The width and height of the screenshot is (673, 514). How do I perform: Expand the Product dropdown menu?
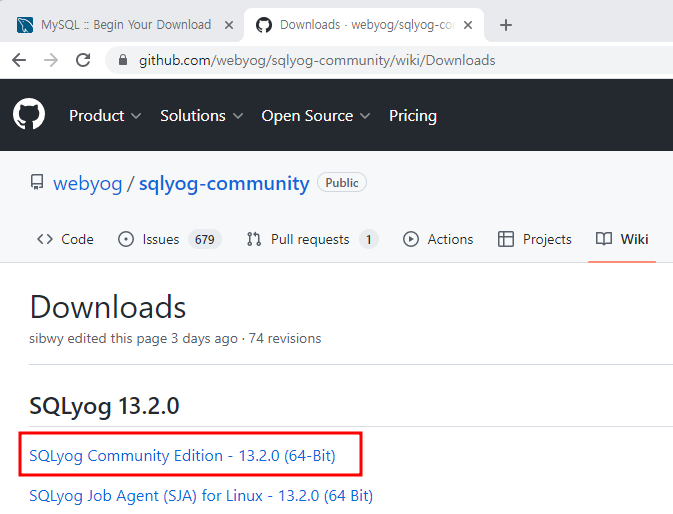click(105, 116)
